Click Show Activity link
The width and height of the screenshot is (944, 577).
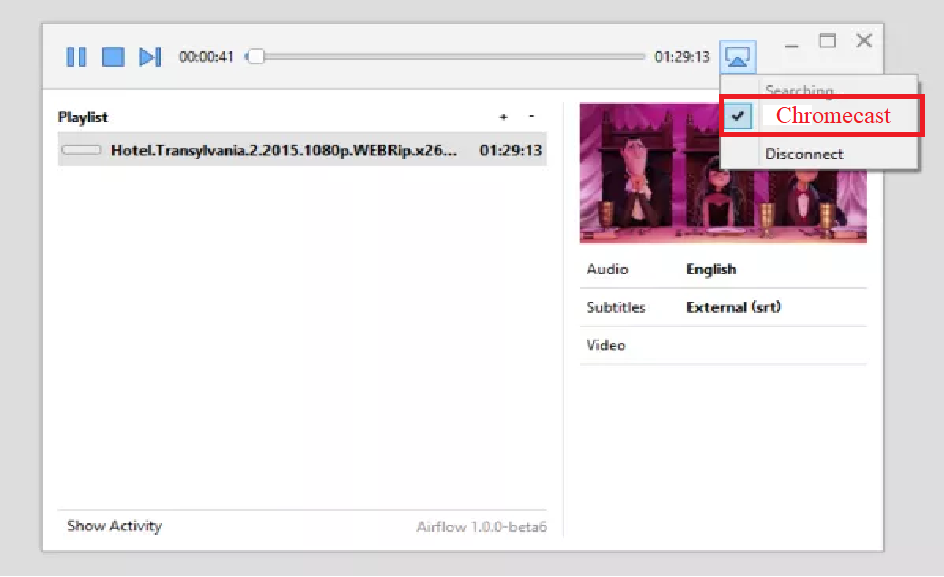click(114, 526)
